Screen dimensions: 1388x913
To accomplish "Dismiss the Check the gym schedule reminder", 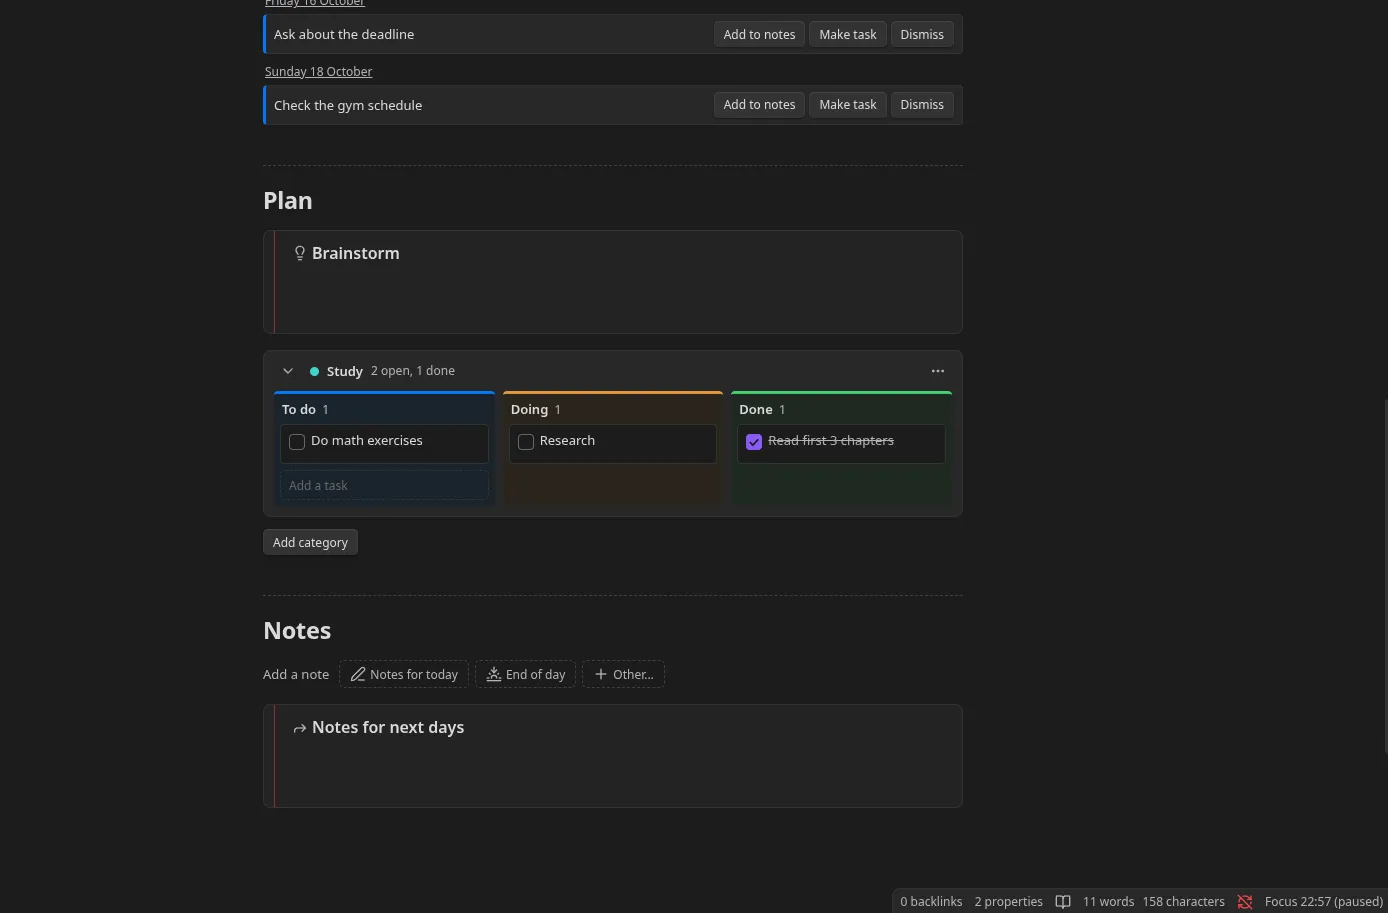I will 922,105.
